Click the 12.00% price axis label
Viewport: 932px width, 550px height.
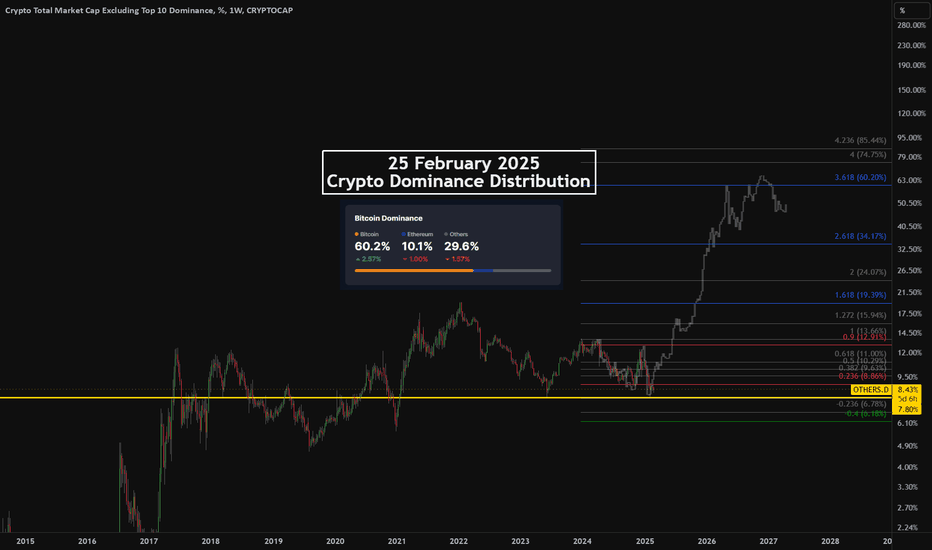click(909, 353)
